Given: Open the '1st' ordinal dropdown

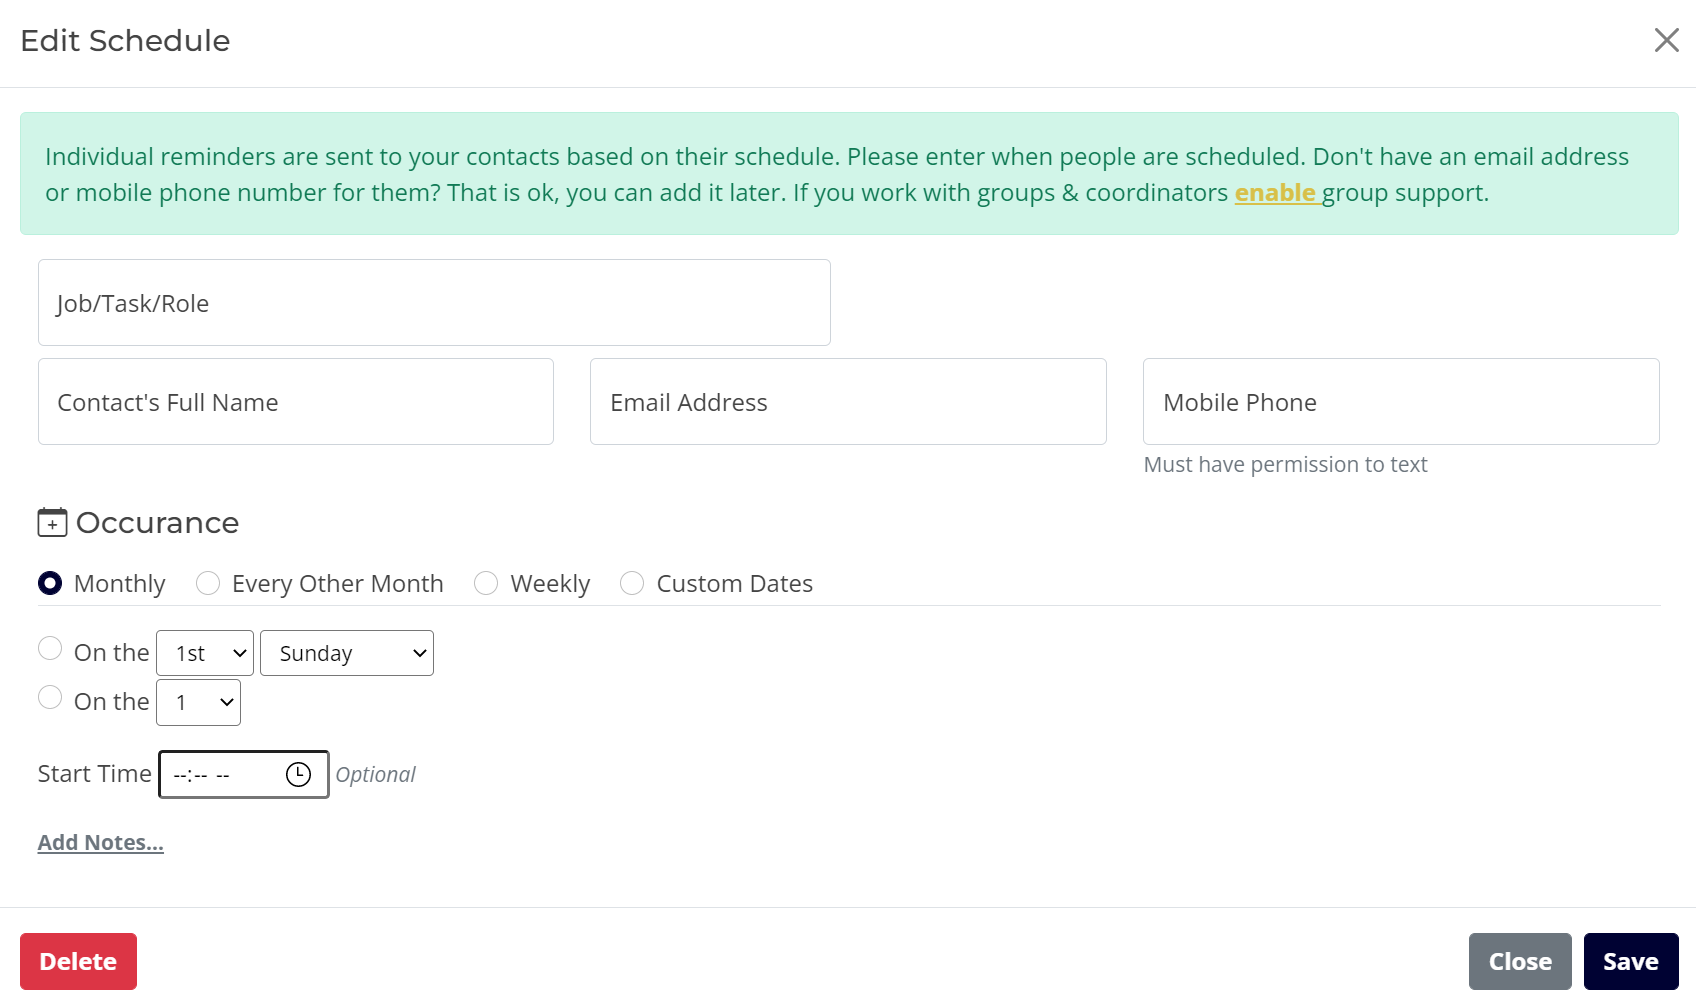Looking at the screenshot, I should (205, 653).
